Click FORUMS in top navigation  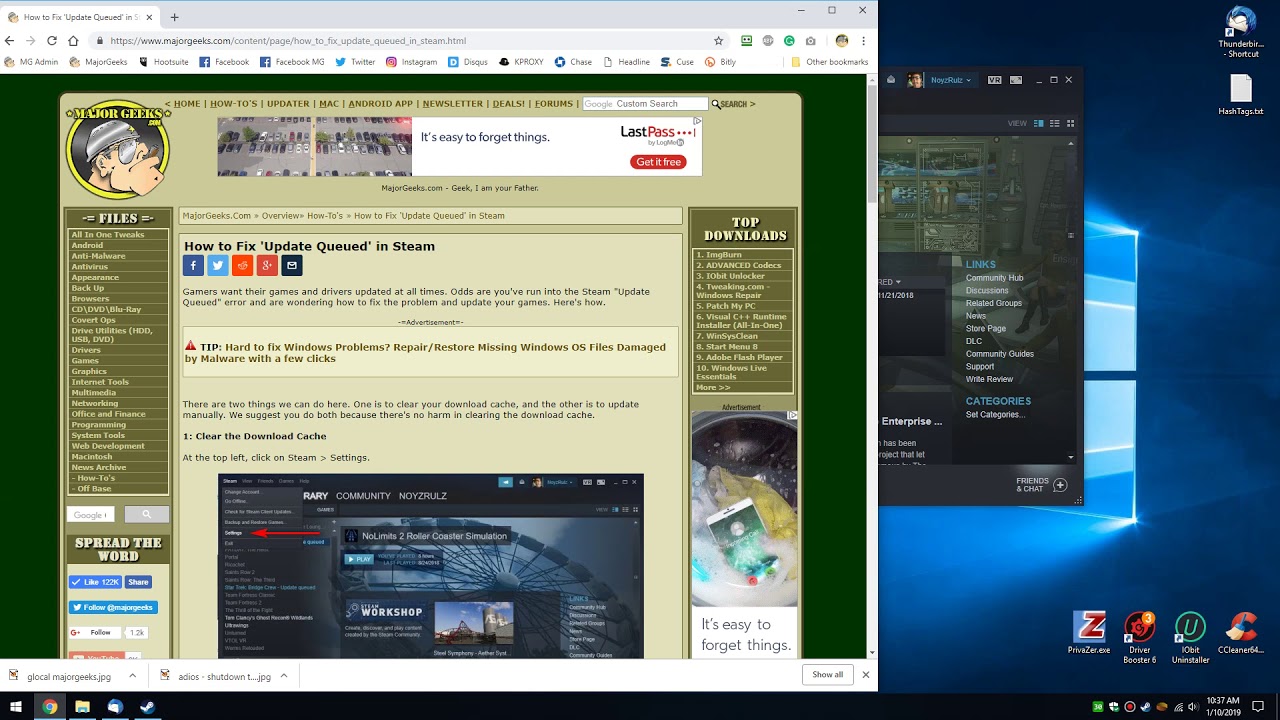pyautogui.click(x=553, y=104)
